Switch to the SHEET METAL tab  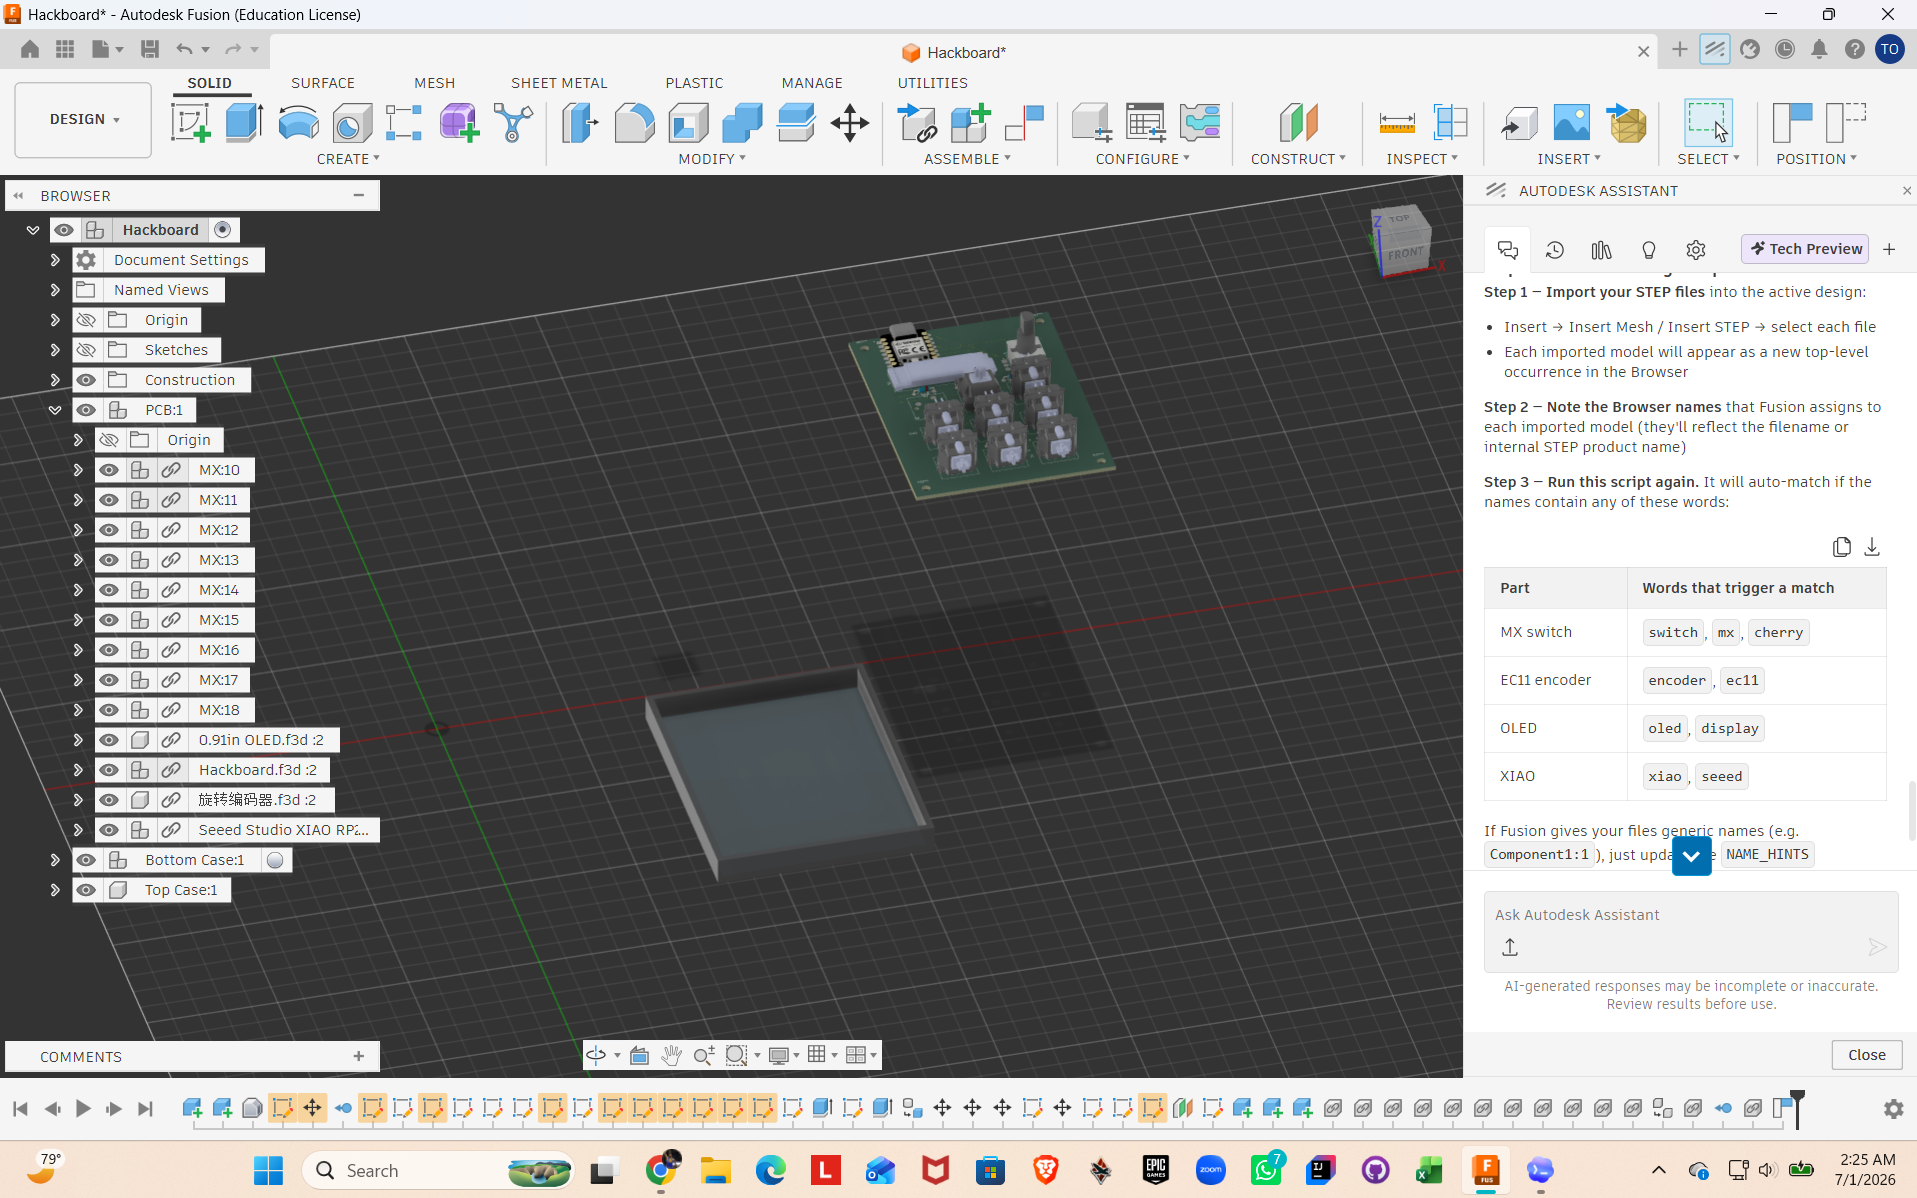[x=559, y=83]
